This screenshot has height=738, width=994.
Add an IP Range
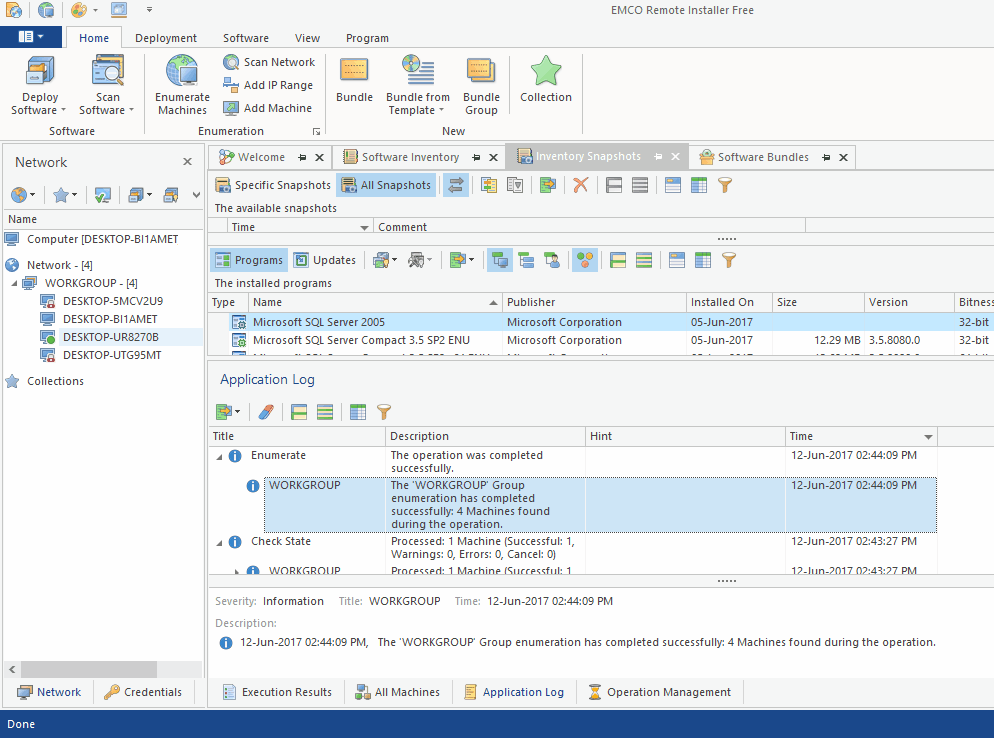pyautogui.click(x=269, y=85)
